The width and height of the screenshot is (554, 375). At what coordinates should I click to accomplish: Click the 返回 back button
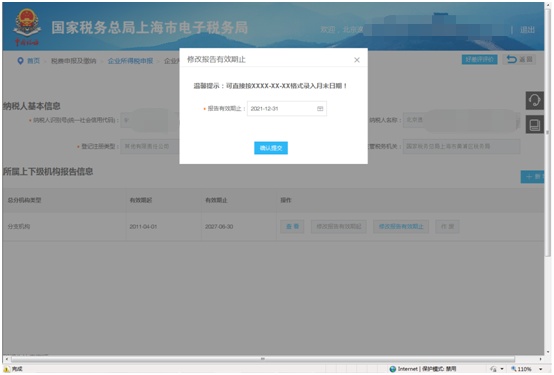519,59
